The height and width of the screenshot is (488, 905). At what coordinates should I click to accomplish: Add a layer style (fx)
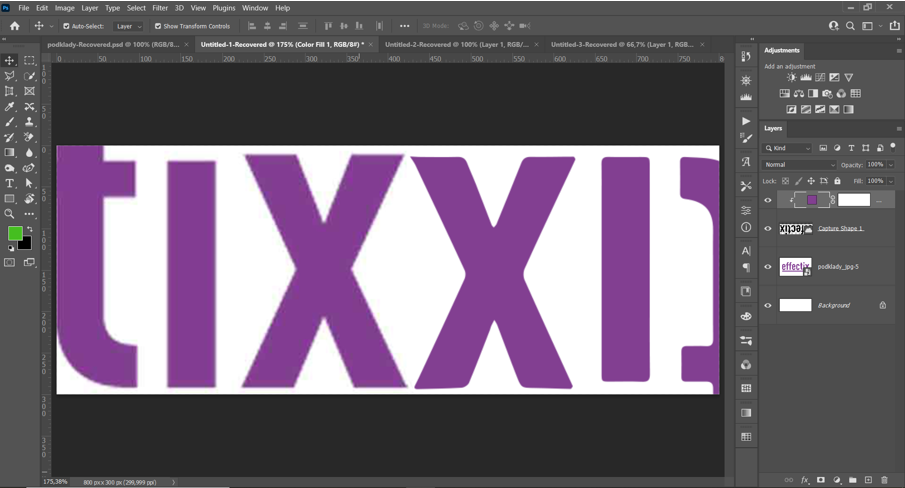pyautogui.click(x=805, y=480)
